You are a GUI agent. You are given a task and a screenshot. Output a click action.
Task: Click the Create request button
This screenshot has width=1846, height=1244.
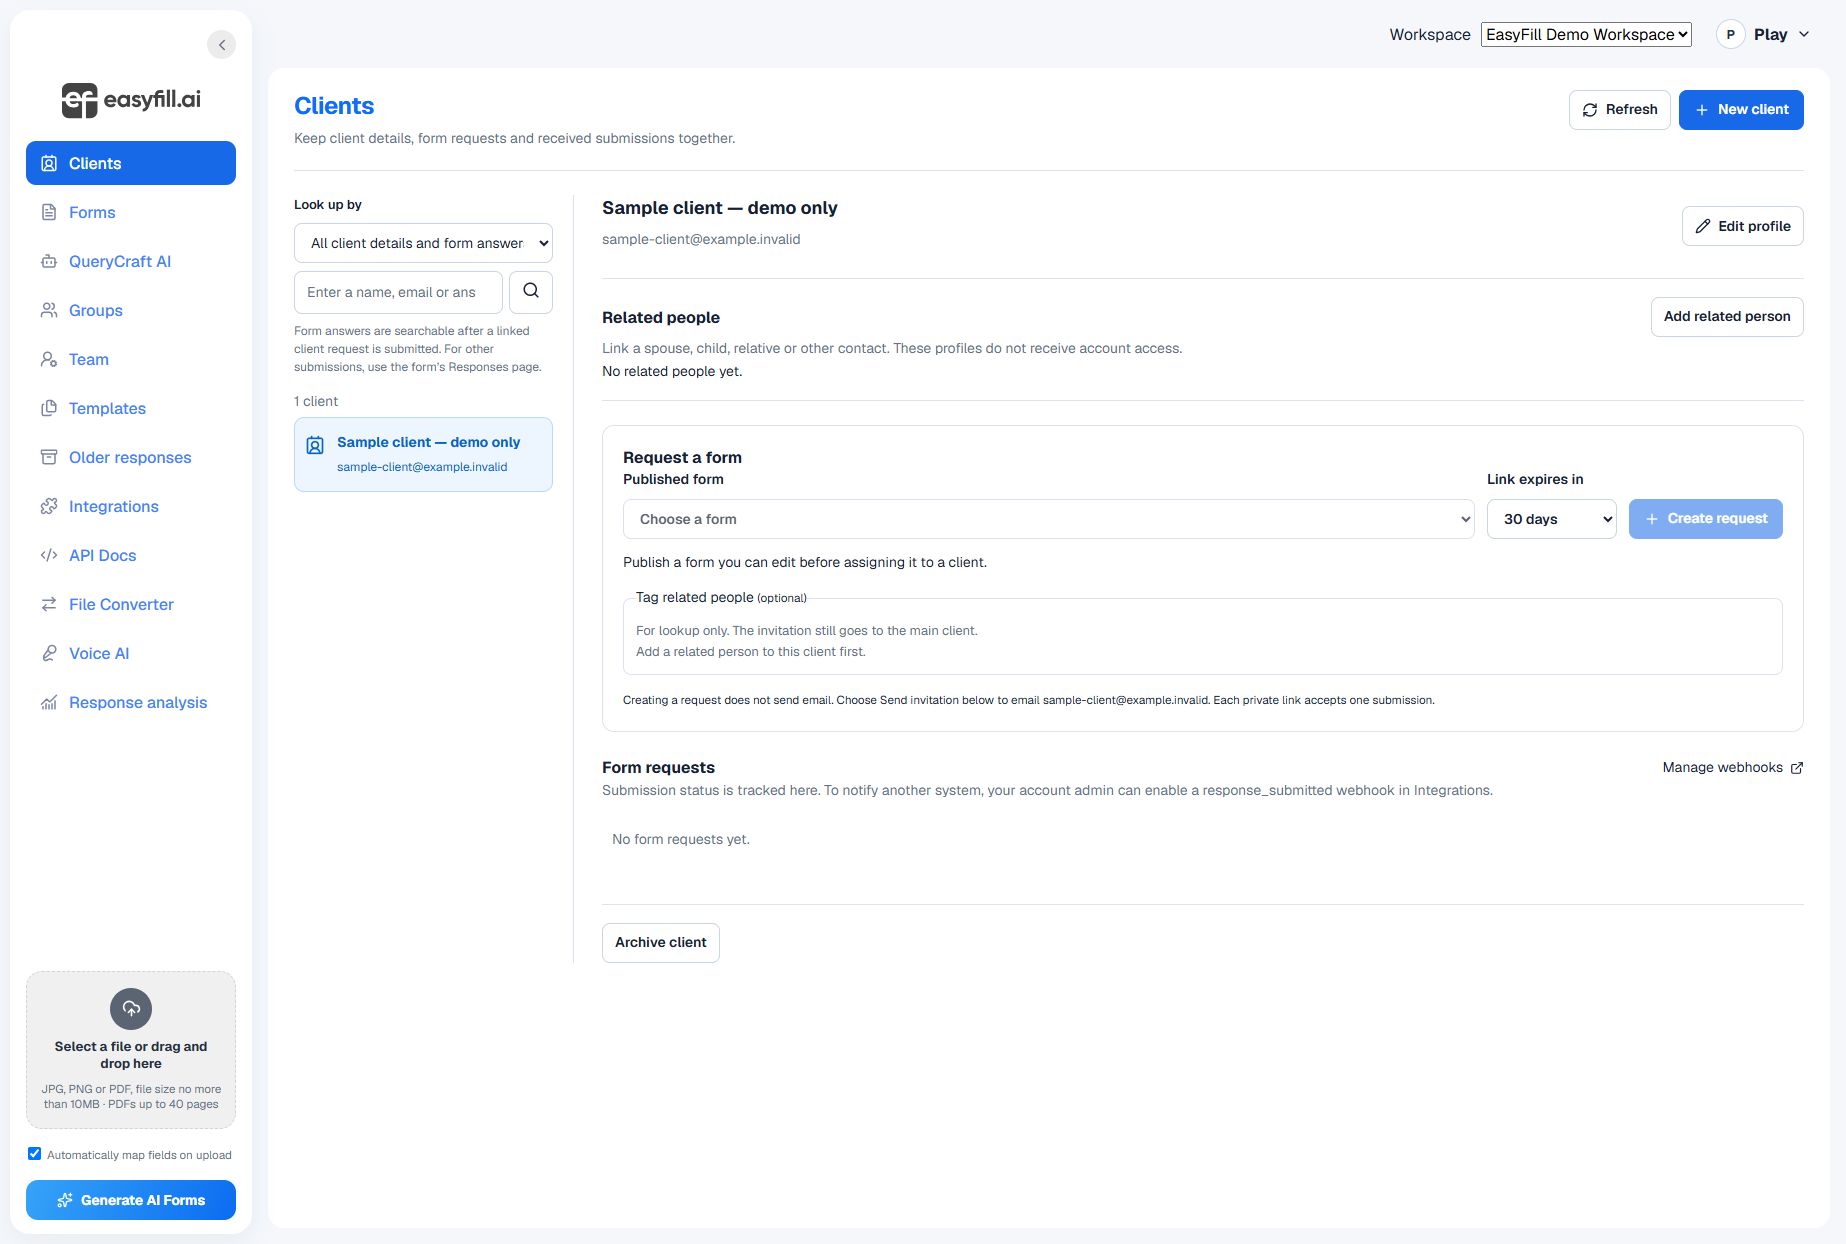1705,519
